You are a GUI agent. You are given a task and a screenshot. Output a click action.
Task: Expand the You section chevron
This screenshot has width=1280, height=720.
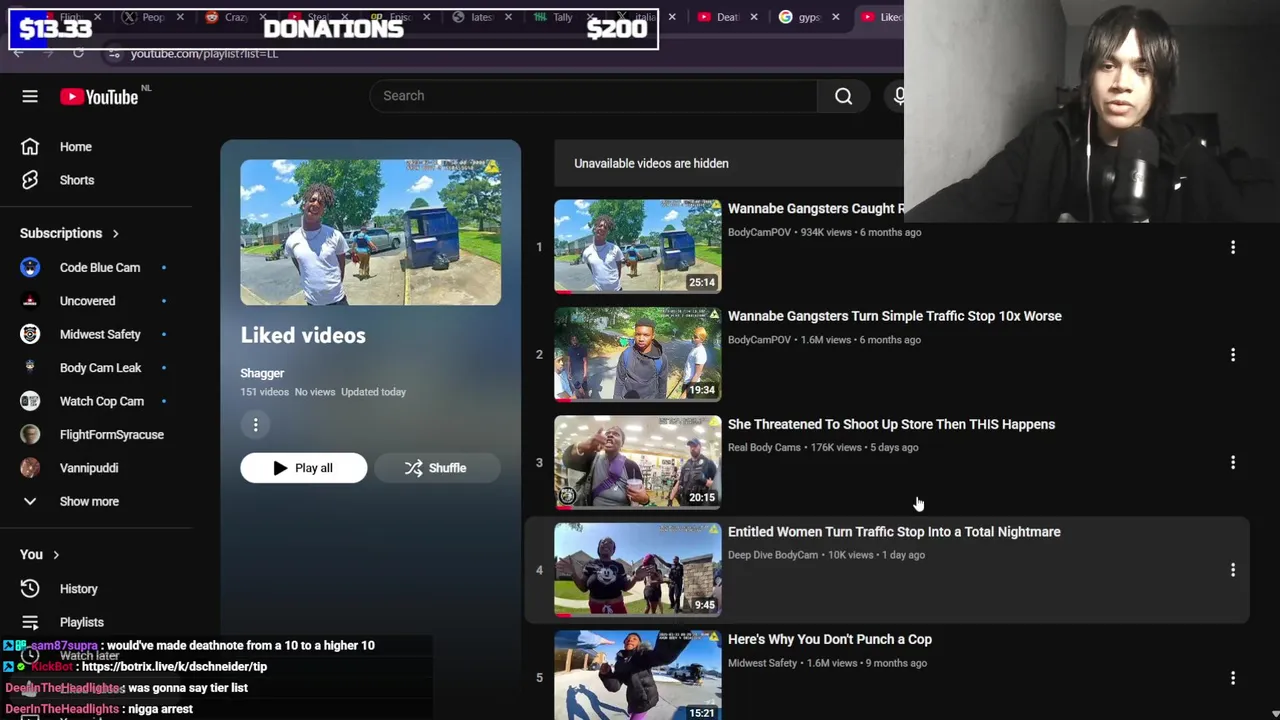point(56,555)
